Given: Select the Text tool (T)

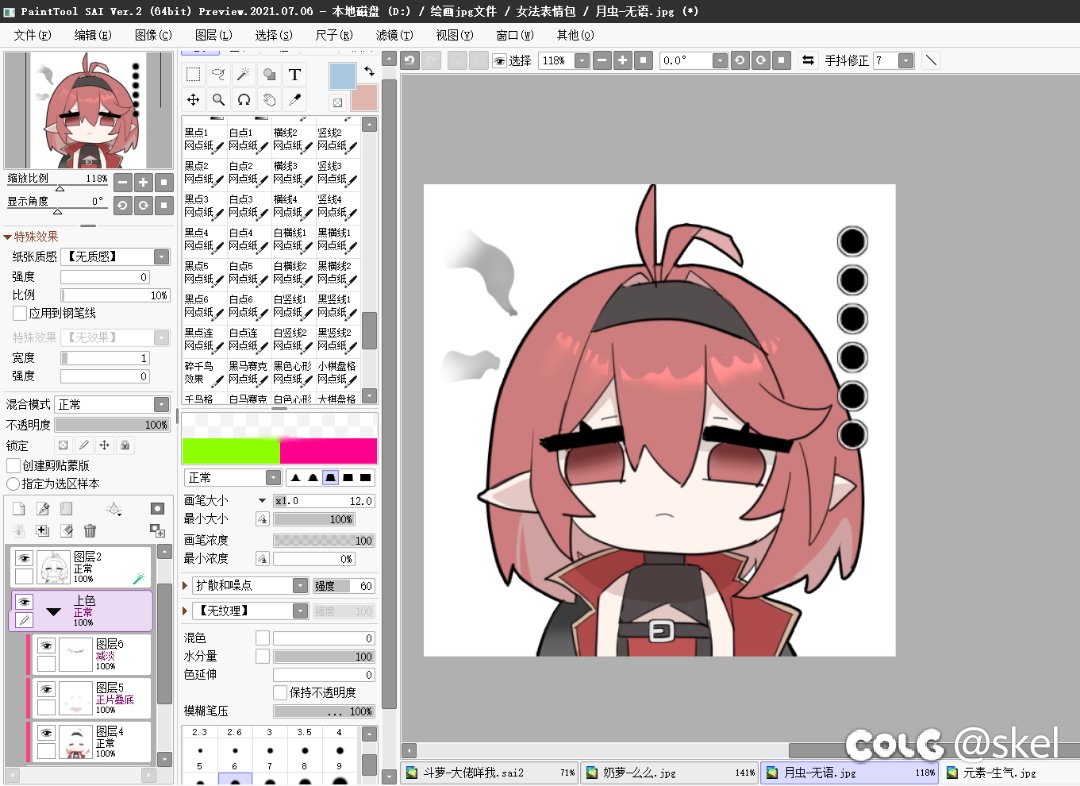Looking at the screenshot, I should pos(295,74).
